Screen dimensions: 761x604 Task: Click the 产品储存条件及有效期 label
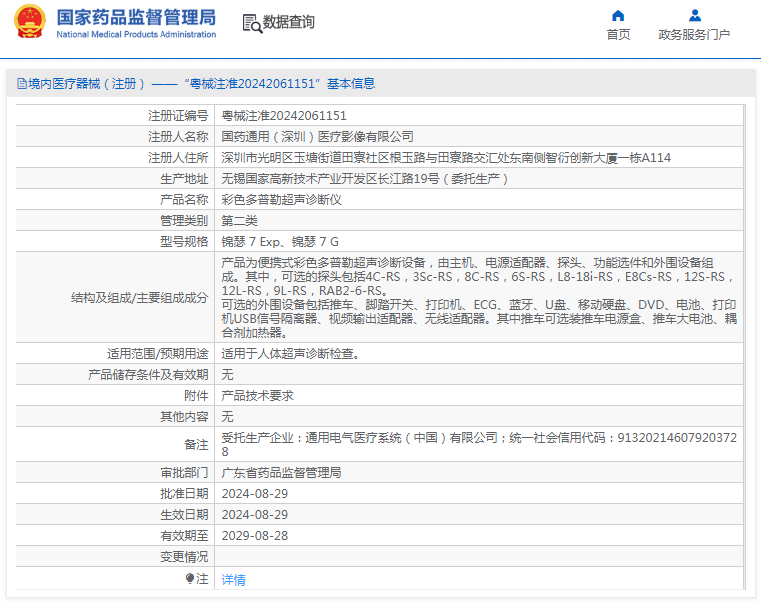click(x=148, y=375)
